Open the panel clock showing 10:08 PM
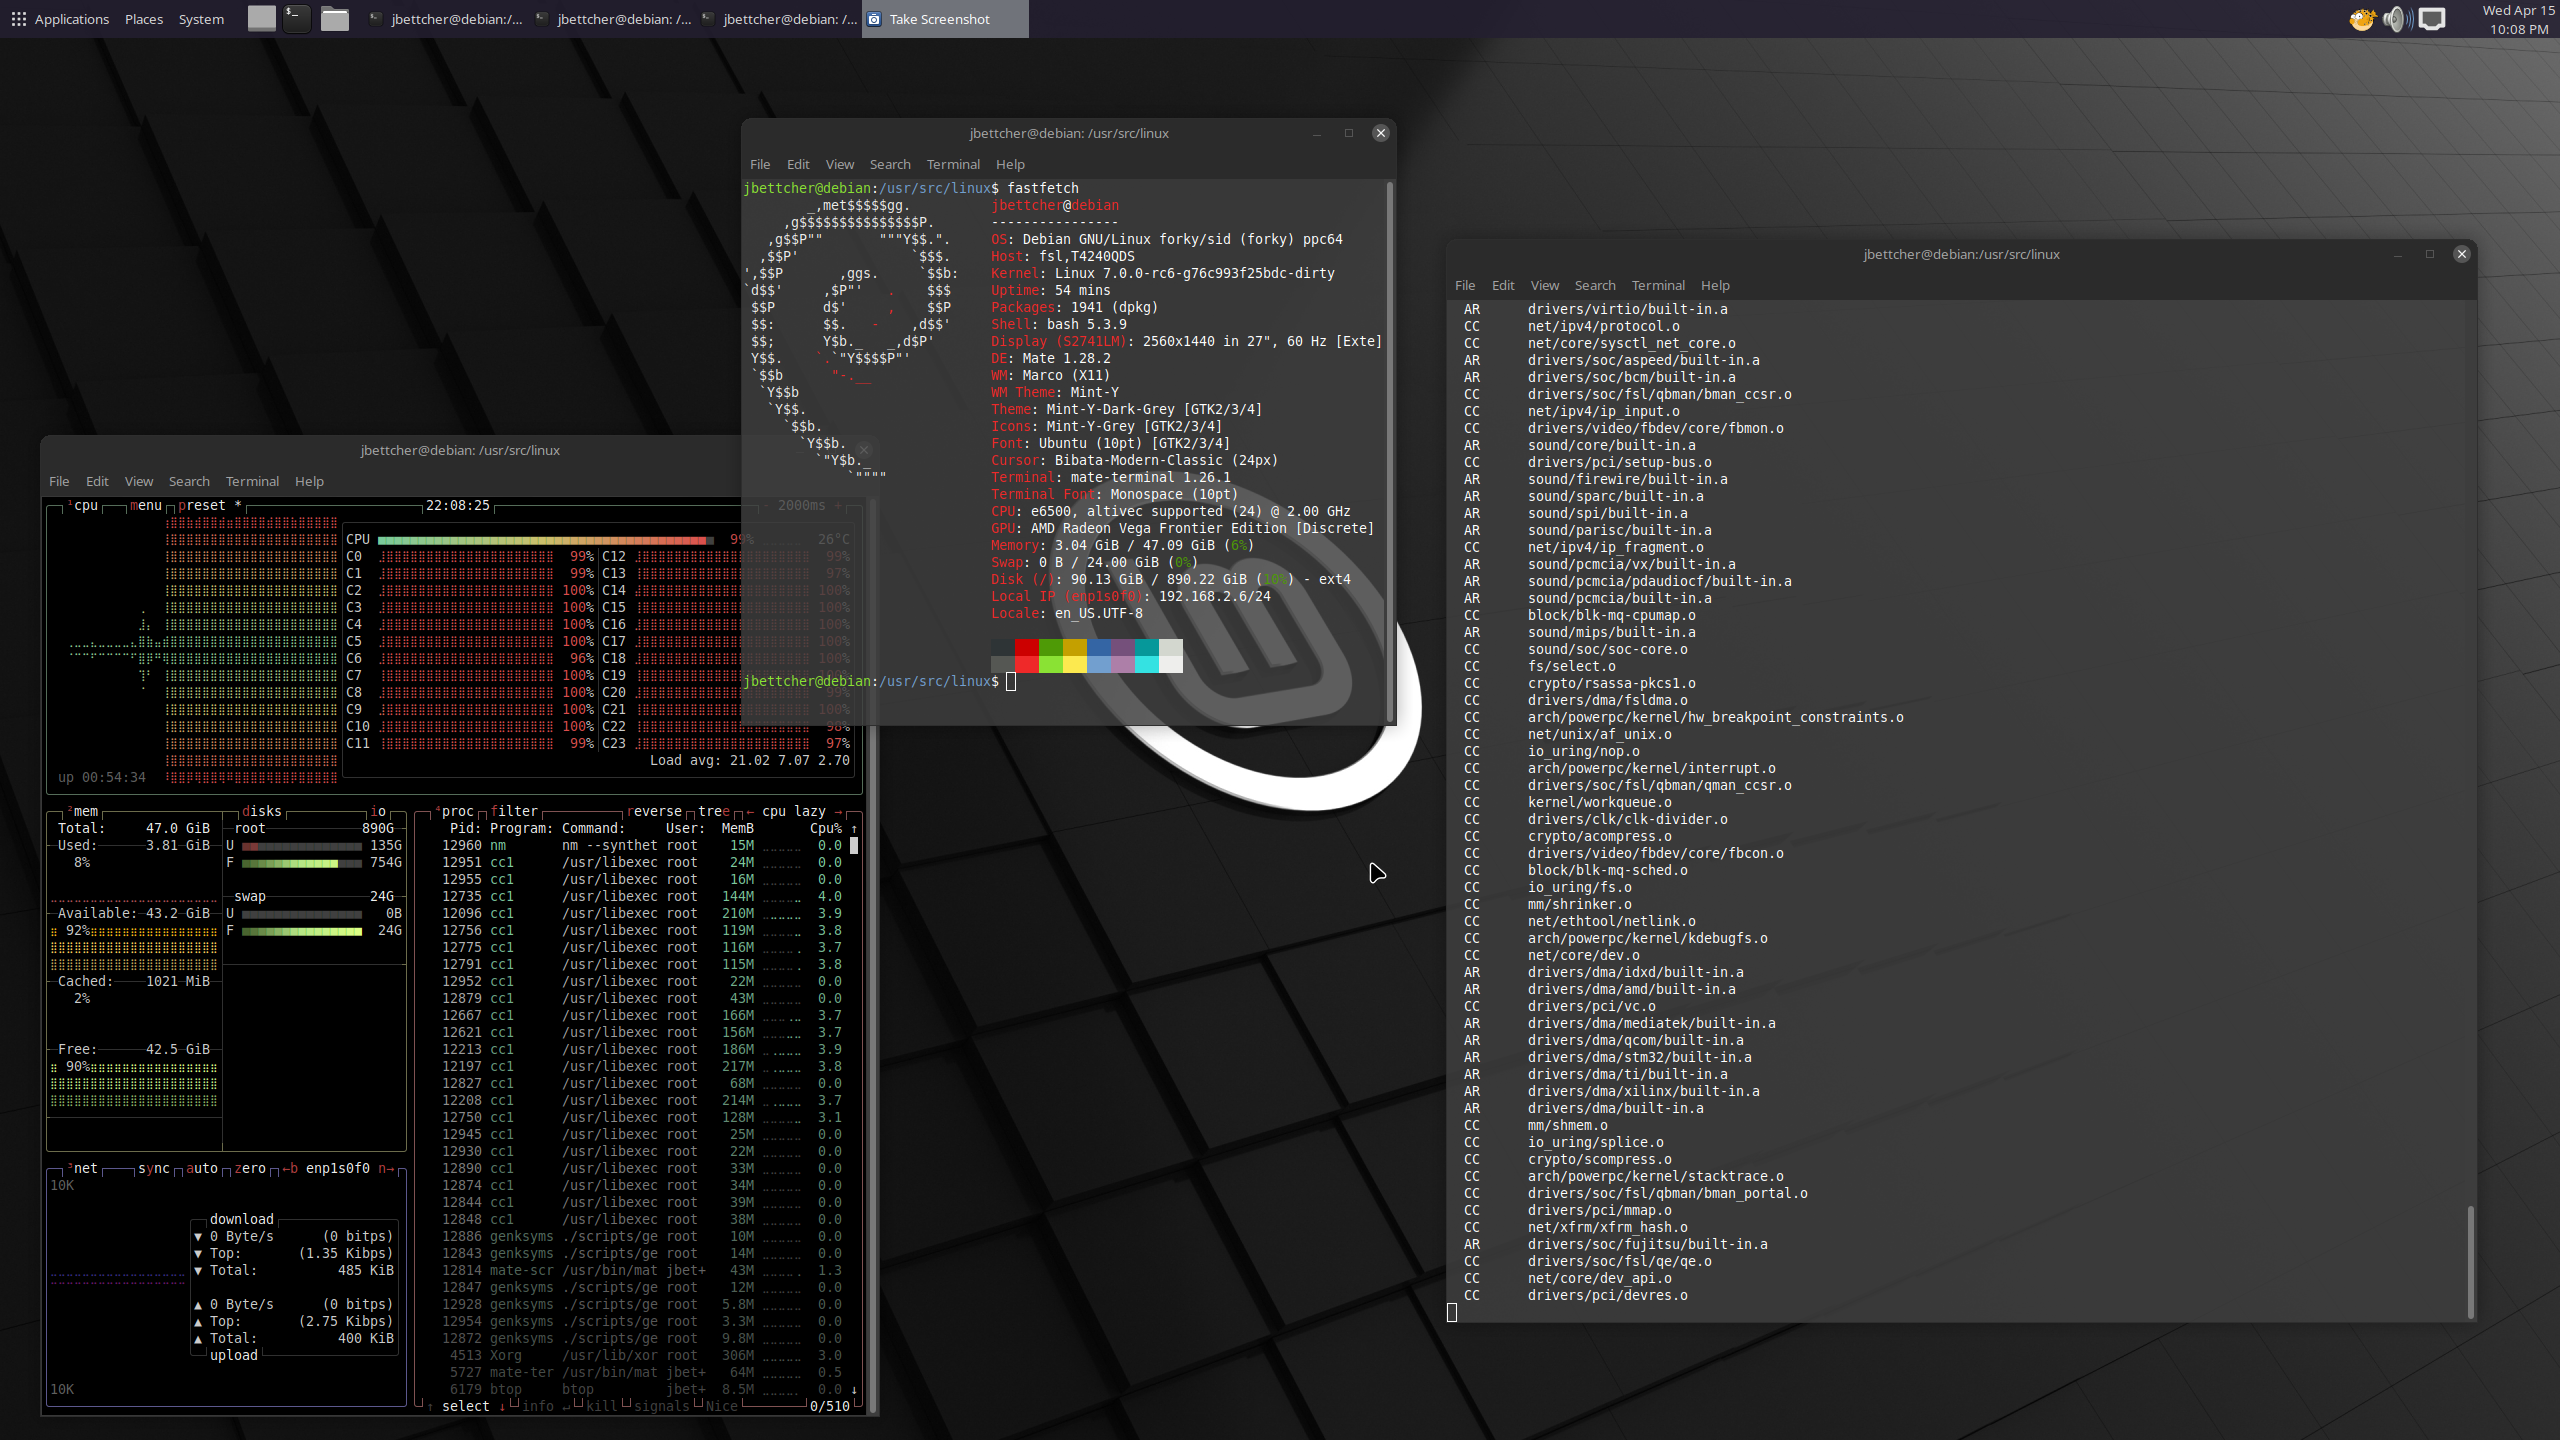The width and height of the screenshot is (2560, 1440). [2518, 19]
